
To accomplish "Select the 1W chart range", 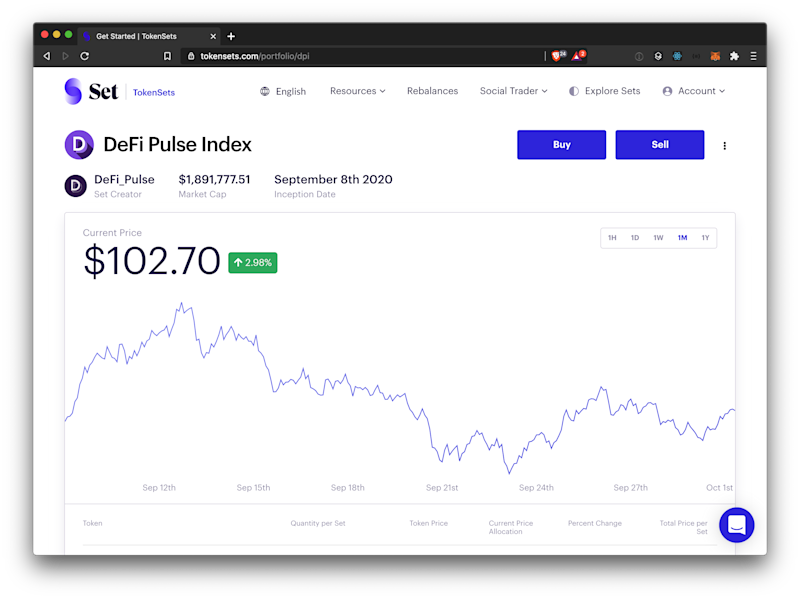I will click(x=658, y=238).
